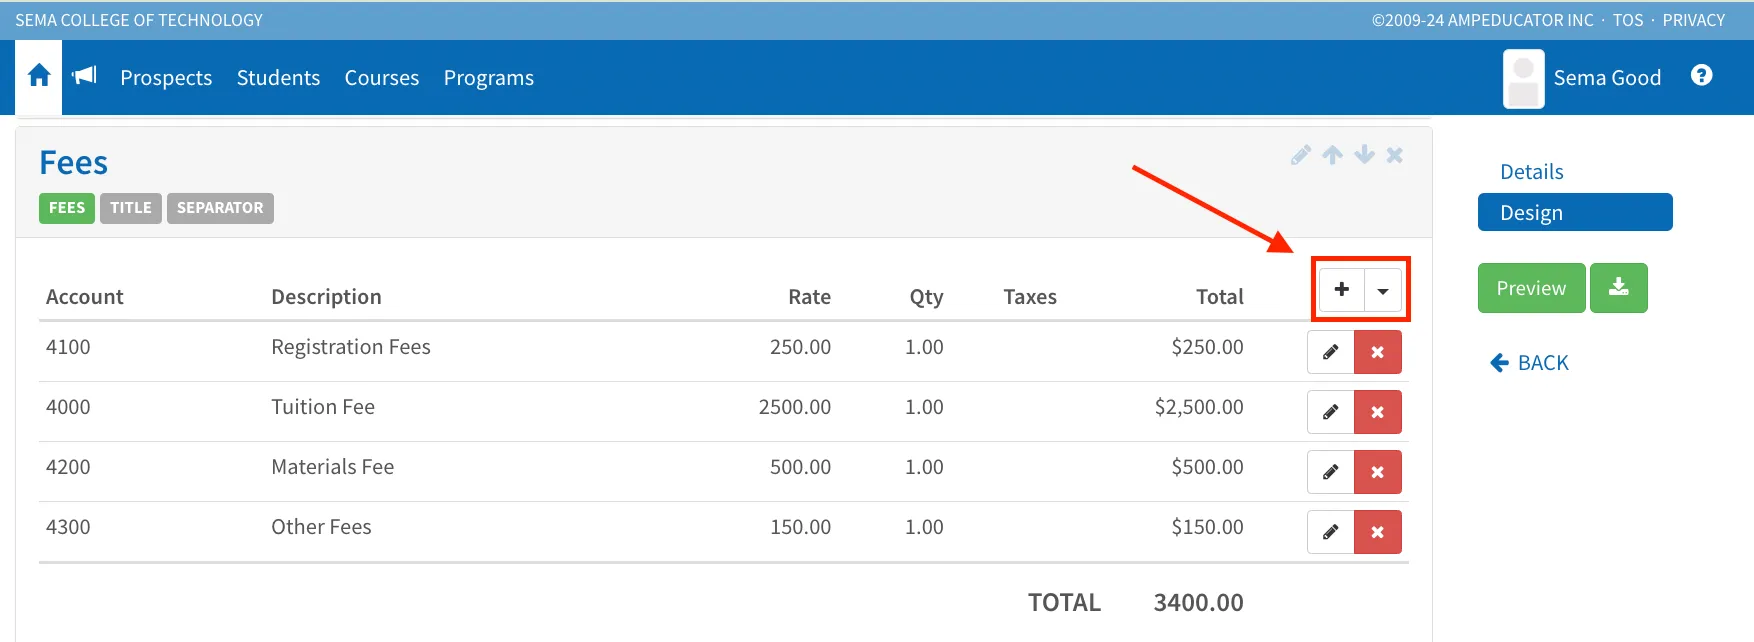Delete the Tuition Fee row
The height and width of the screenshot is (642, 1754).
click(1378, 412)
